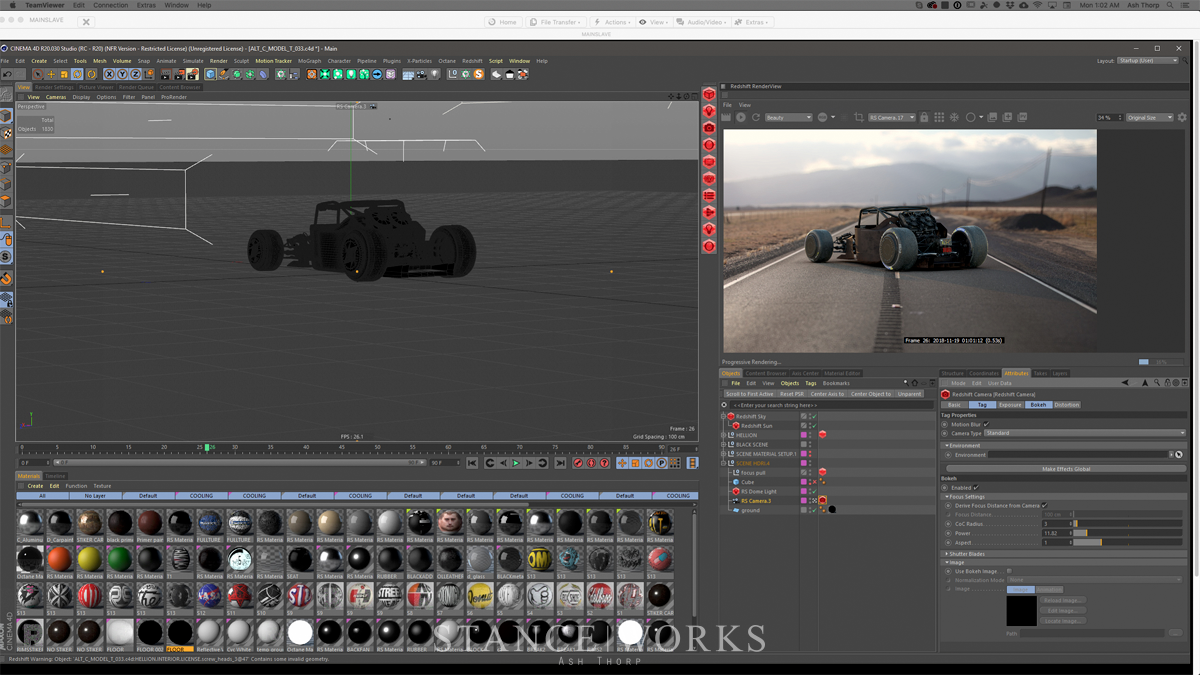1200x675 pixels.
Task: Click the bottom red Redshift icon in the vertical palette
Action: [x=709, y=246]
